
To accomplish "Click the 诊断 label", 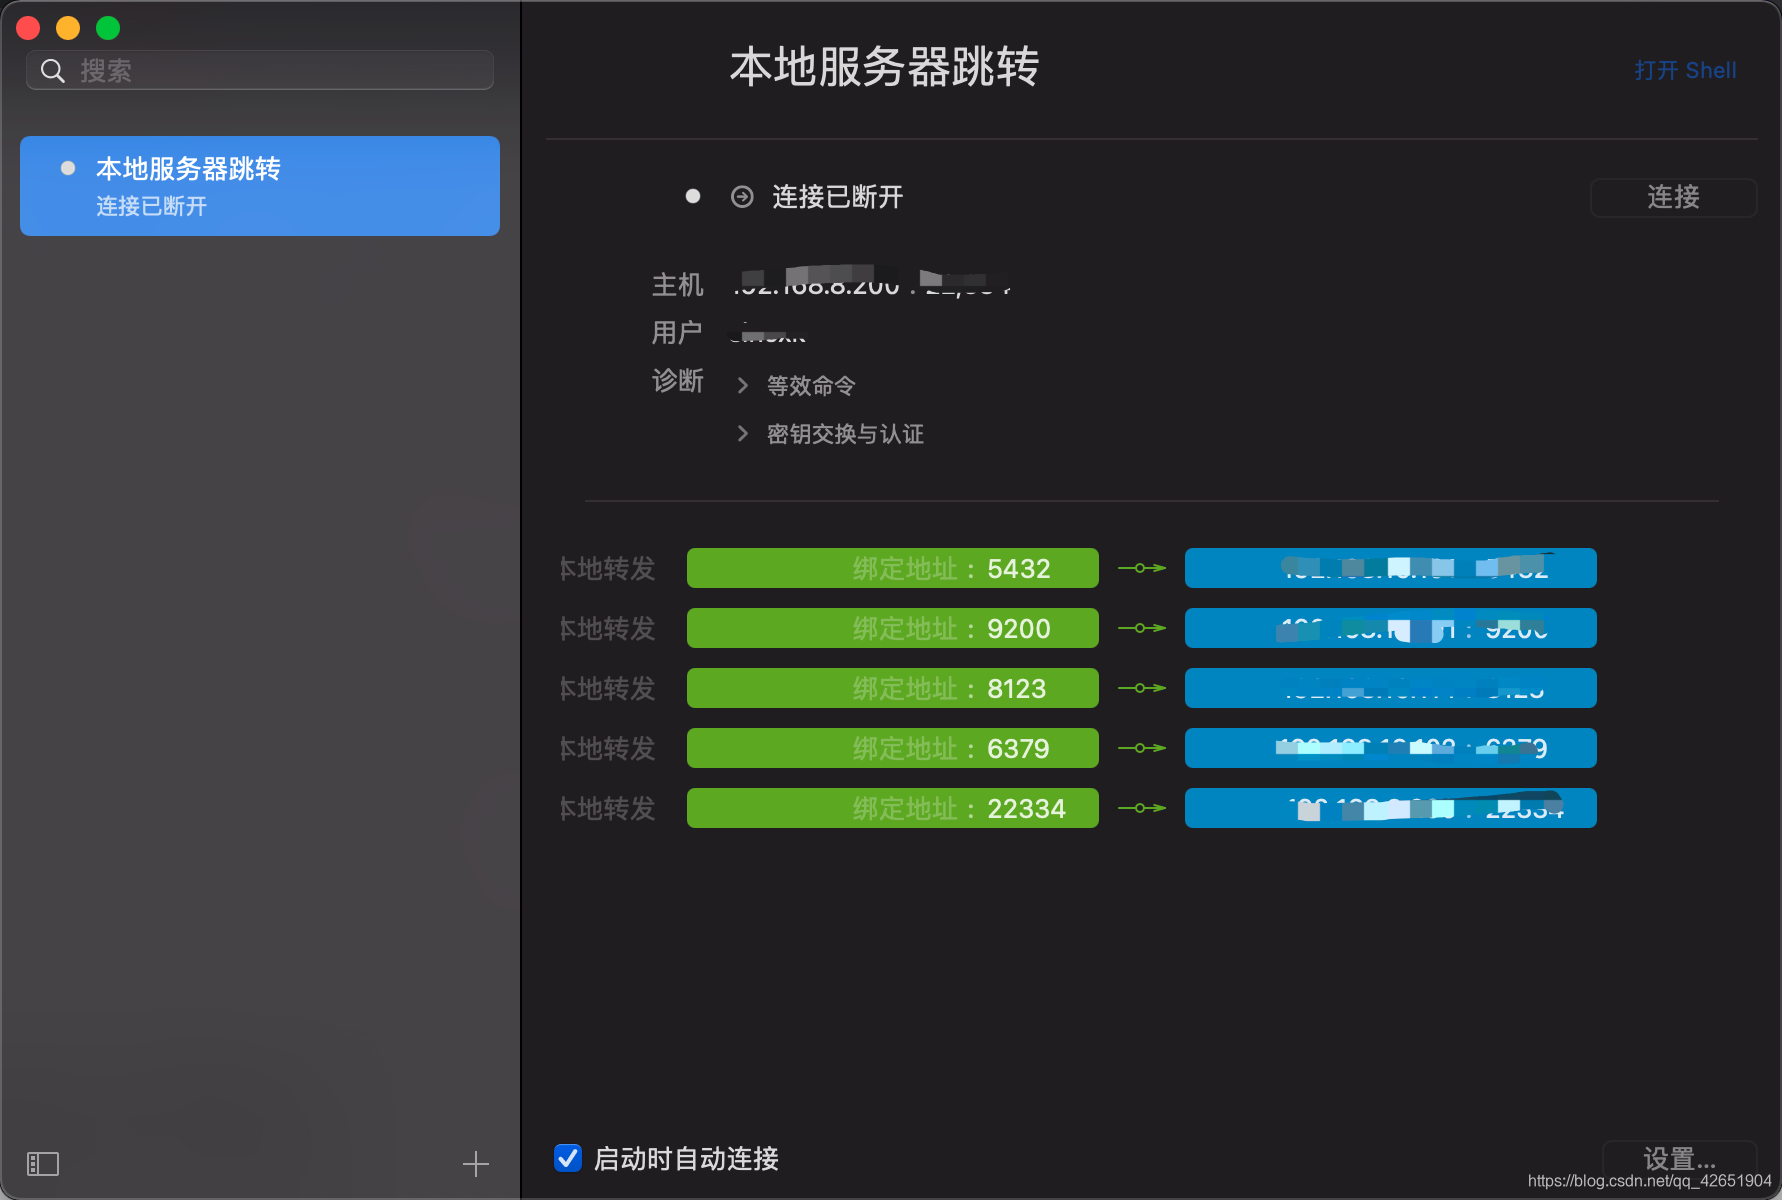I will 678,381.
